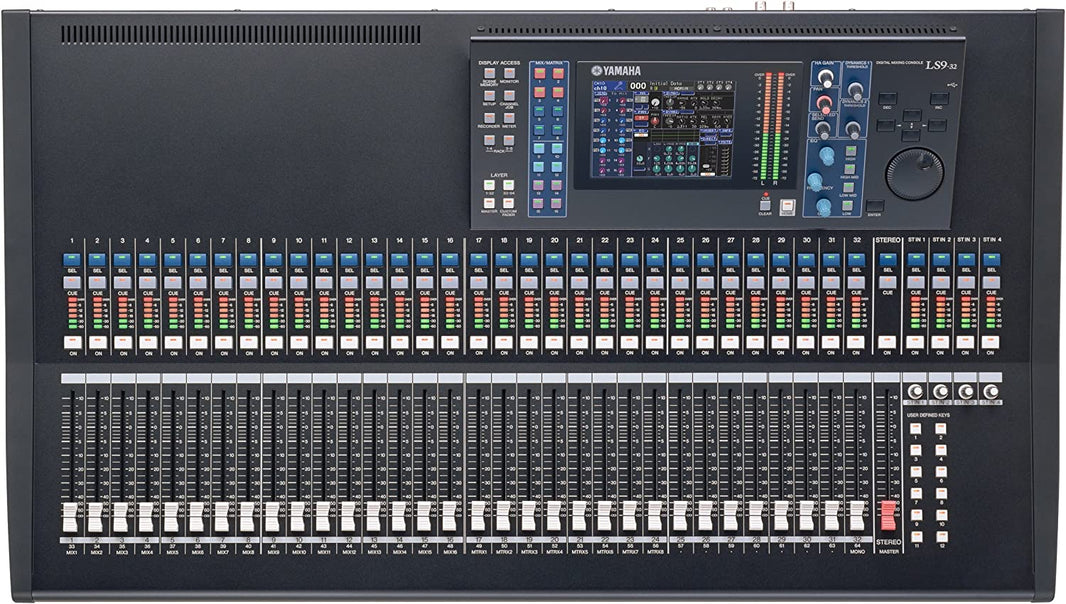Select the EQ HIGH MID band key
Image resolution: width=1066 pixels, height=604 pixels.
click(850, 169)
